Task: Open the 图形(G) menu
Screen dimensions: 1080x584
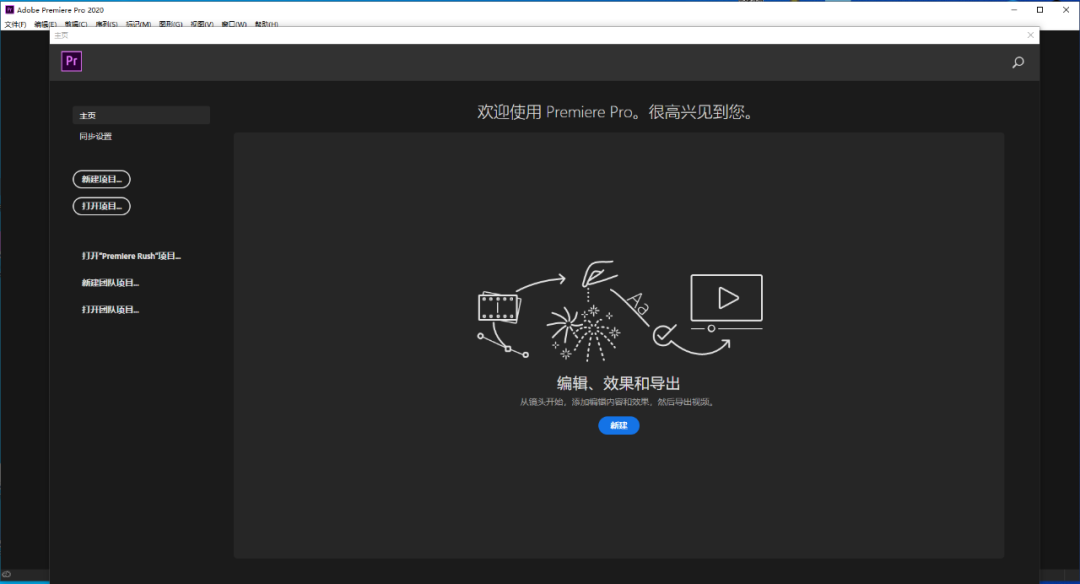Action: 170,24
